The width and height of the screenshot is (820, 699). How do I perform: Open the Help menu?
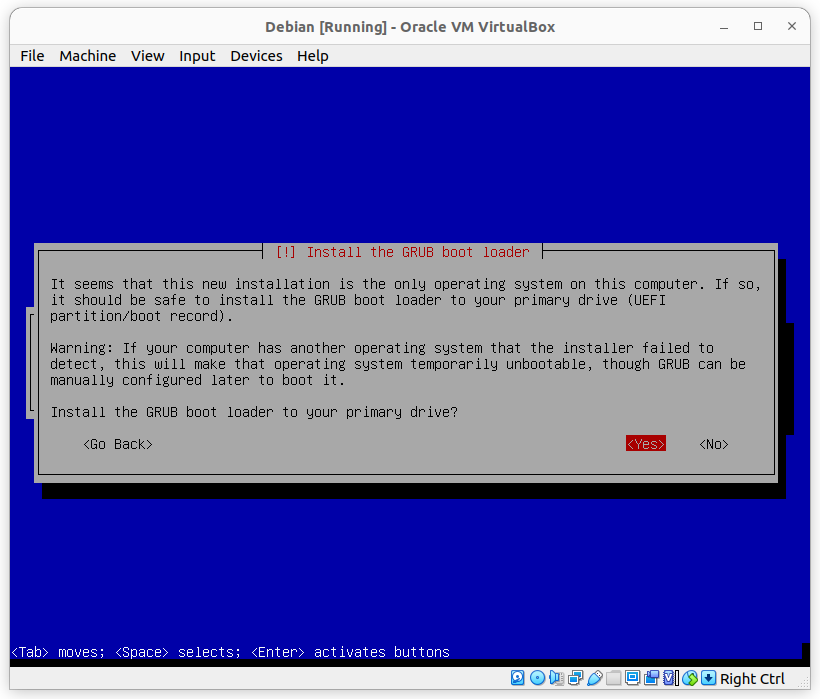[x=312, y=56]
